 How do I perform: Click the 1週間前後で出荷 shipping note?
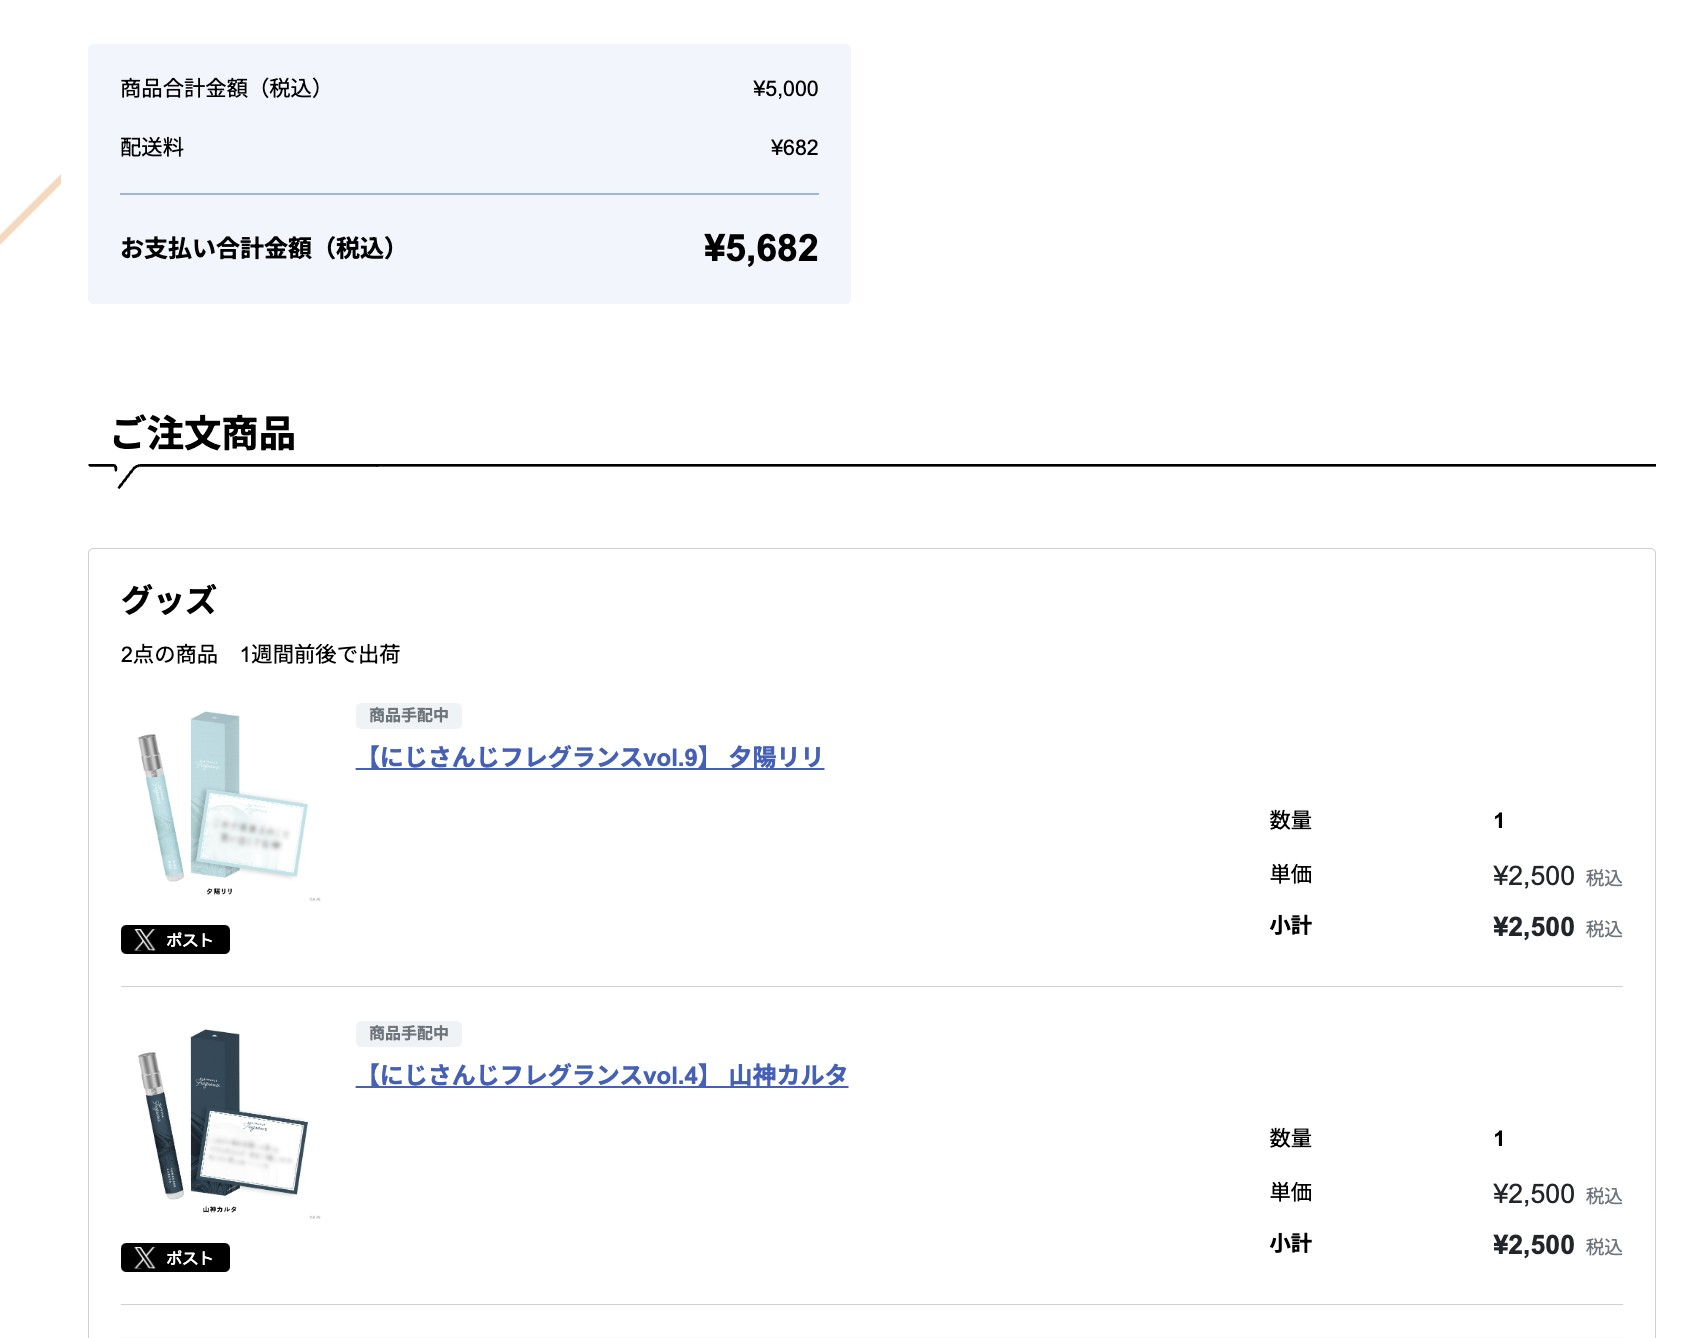pyautogui.click(x=320, y=654)
